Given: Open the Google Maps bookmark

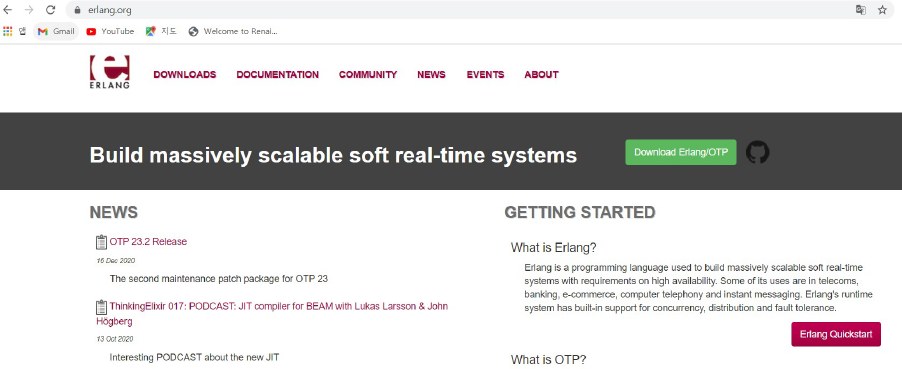Looking at the screenshot, I should pos(162,31).
